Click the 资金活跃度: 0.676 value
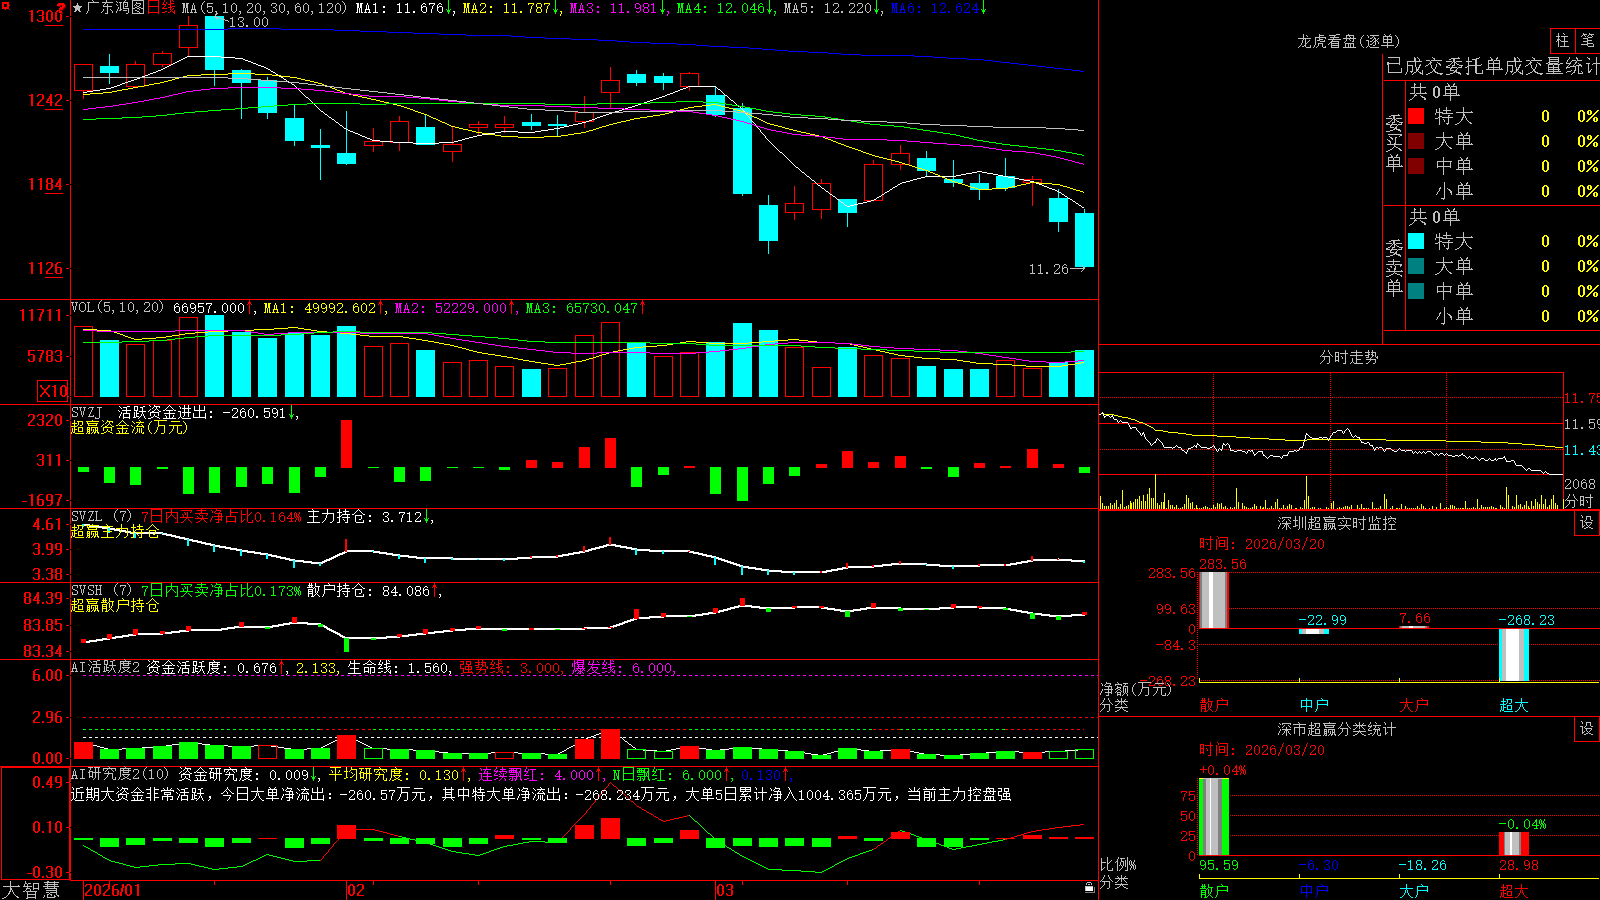The width and height of the screenshot is (1600, 900). [212, 667]
